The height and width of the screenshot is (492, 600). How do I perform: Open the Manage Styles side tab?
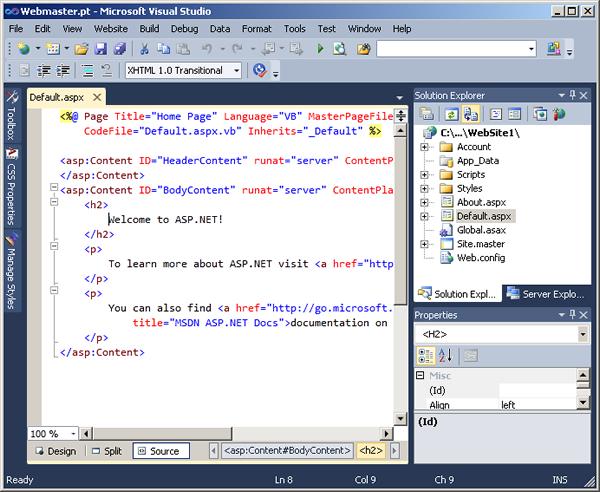coord(11,270)
